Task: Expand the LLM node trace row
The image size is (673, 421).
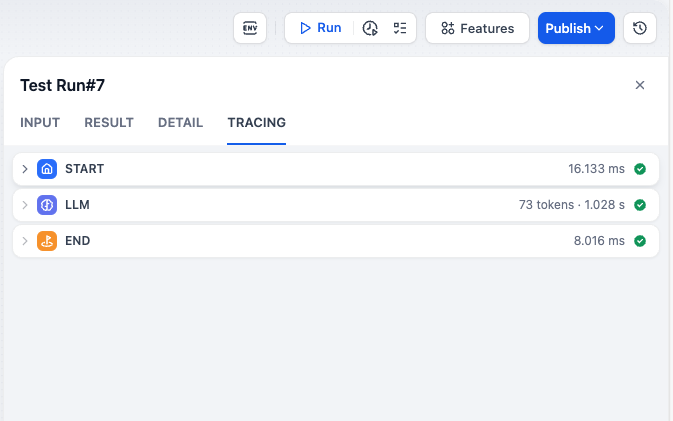Action: pyautogui.click(x=25, y=205)
